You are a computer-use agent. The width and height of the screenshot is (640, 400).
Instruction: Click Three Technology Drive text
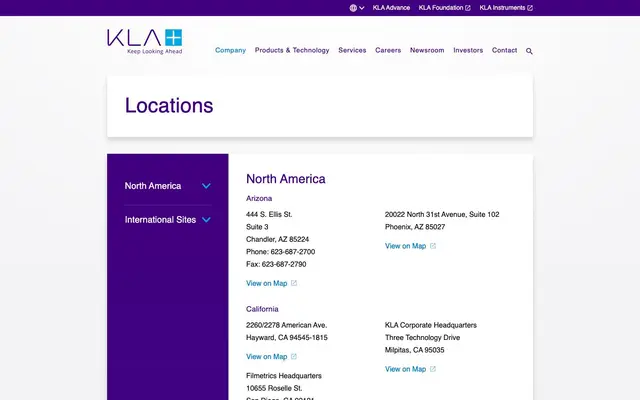pos(422,338)
